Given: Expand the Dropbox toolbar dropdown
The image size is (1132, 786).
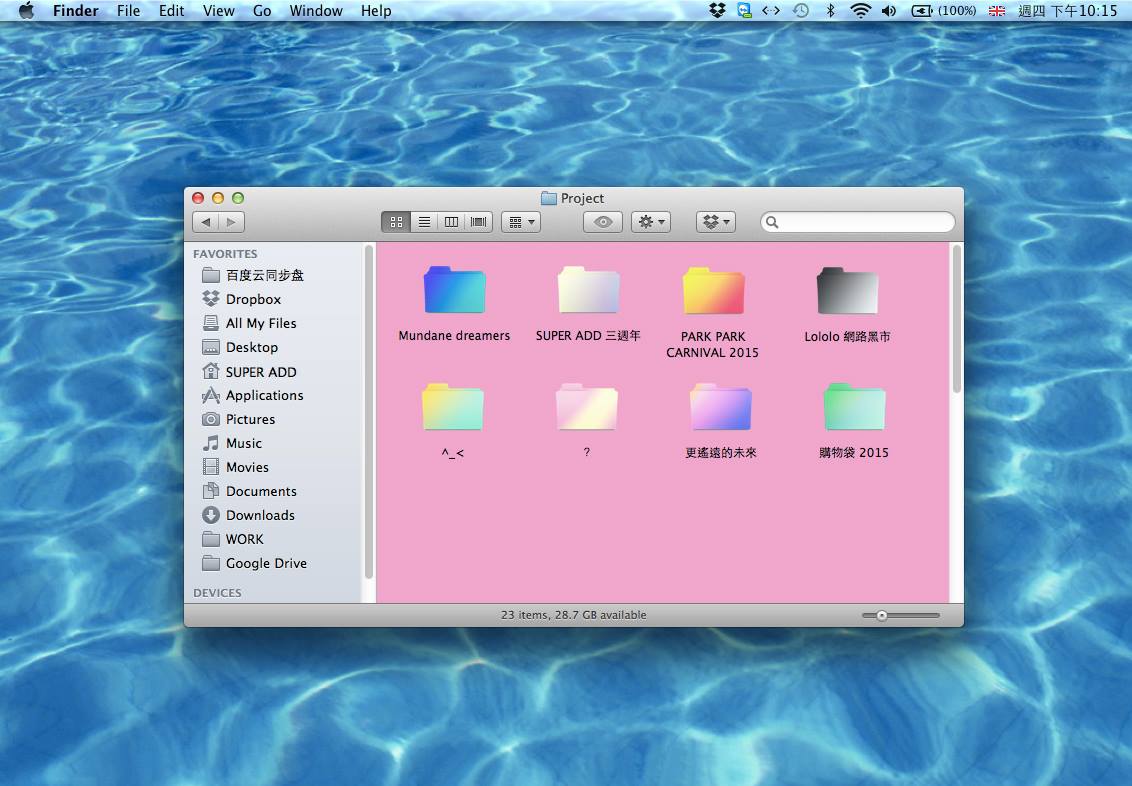Looking at the screenshot, I should pos(716,222).
